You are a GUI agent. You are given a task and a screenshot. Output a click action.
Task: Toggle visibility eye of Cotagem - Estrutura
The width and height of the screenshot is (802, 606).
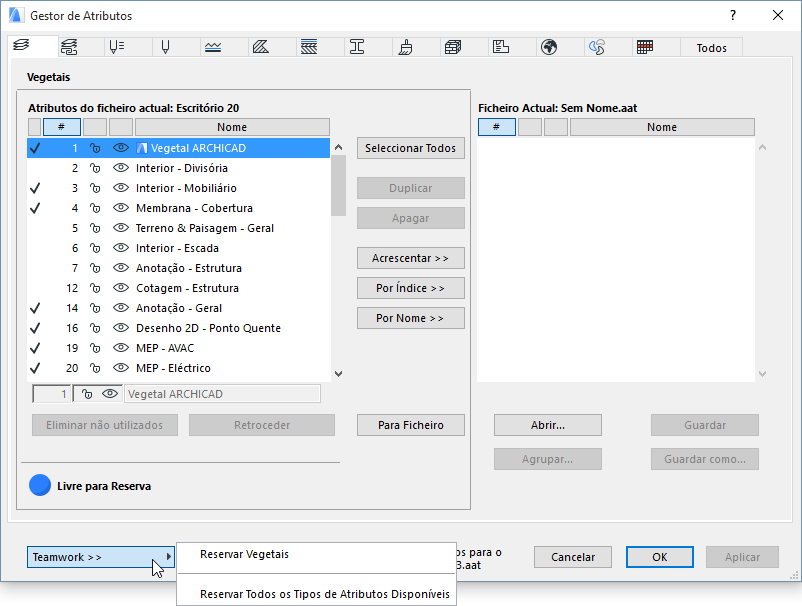tap(121, 287)
